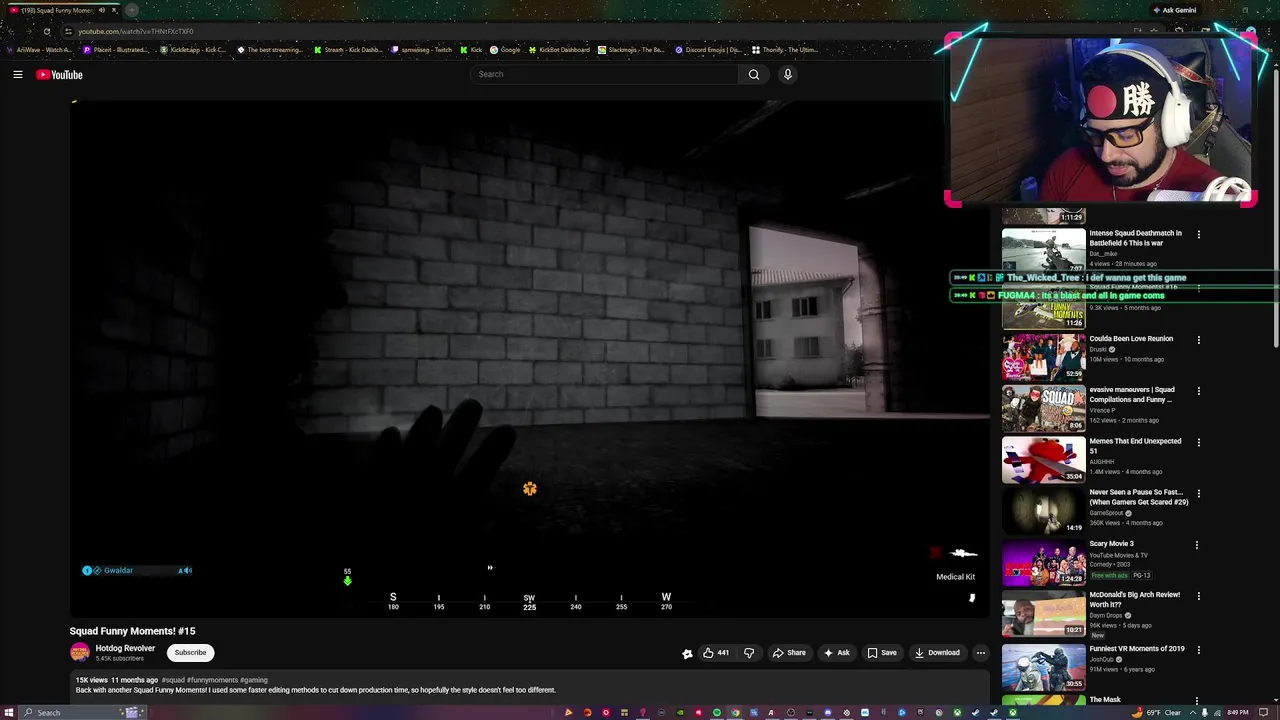Open more actions under the video
The height and width of the screenshot is (720, 1280).
pyautogui.click(x=981, y=653)
